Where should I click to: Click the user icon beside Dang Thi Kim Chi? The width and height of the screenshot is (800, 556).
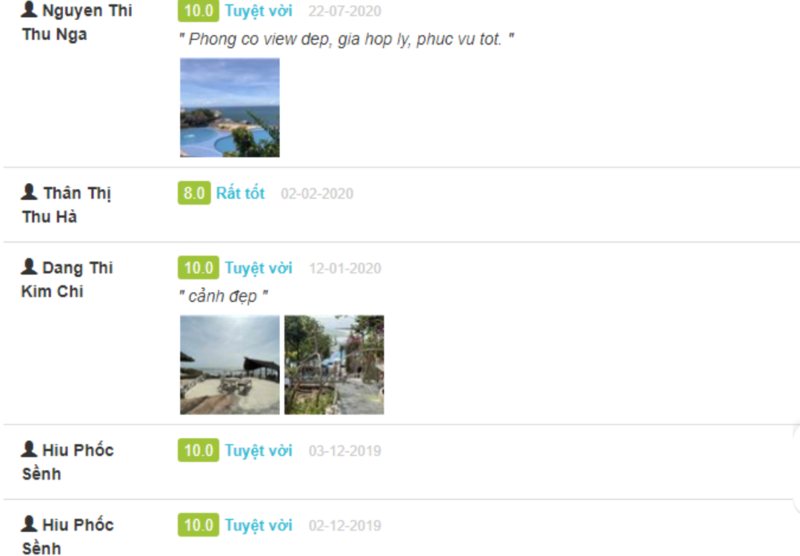(x=29, y=266)
